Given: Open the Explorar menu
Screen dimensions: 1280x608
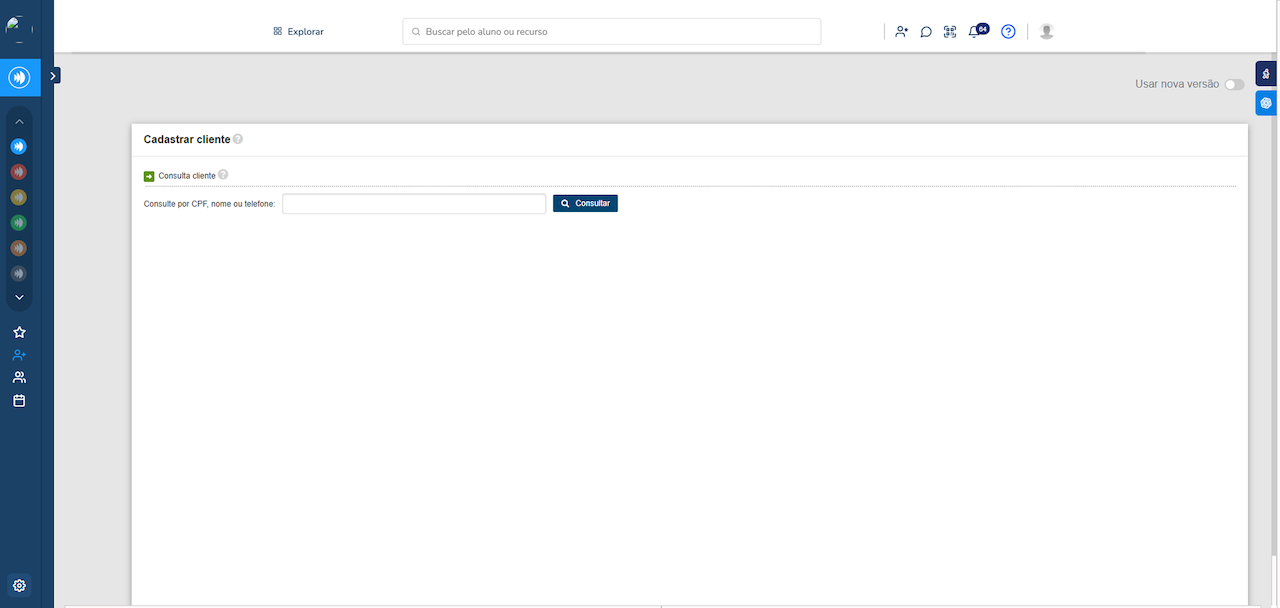Looking at the screenshot, I should [x=298, y=32].
